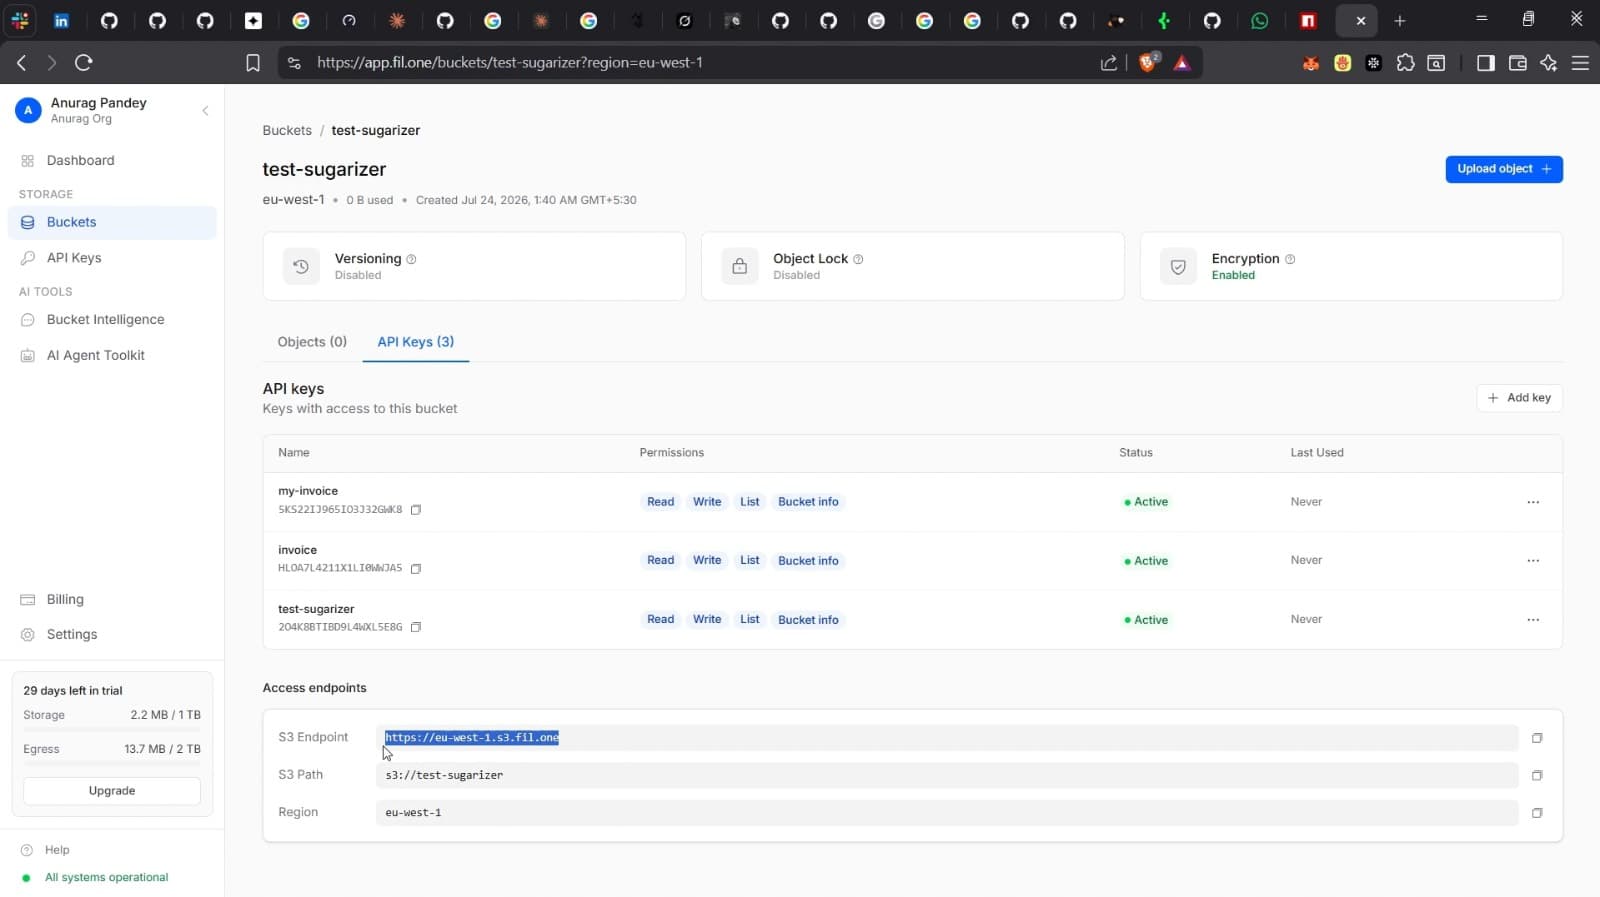Copy the invoice API key ID
The image size is (1600, 897).
pyautogui.click(x=416, y=569)
